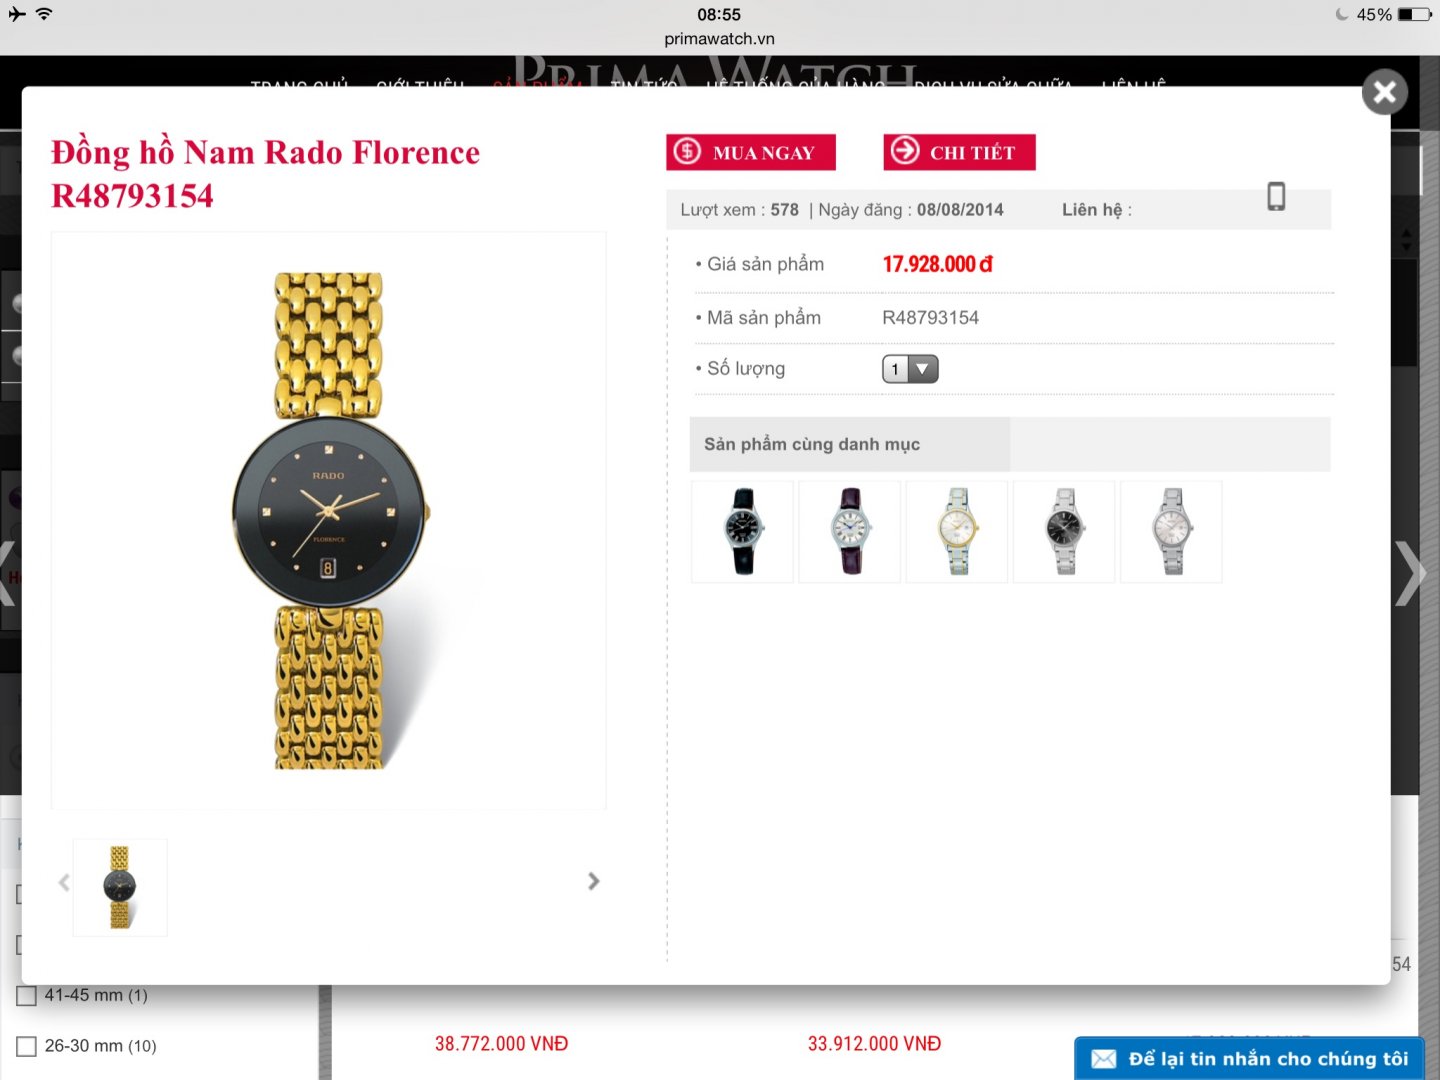Close the product popup with X icon
The image size is (1440, 1080).
(x=1385, y=93)
